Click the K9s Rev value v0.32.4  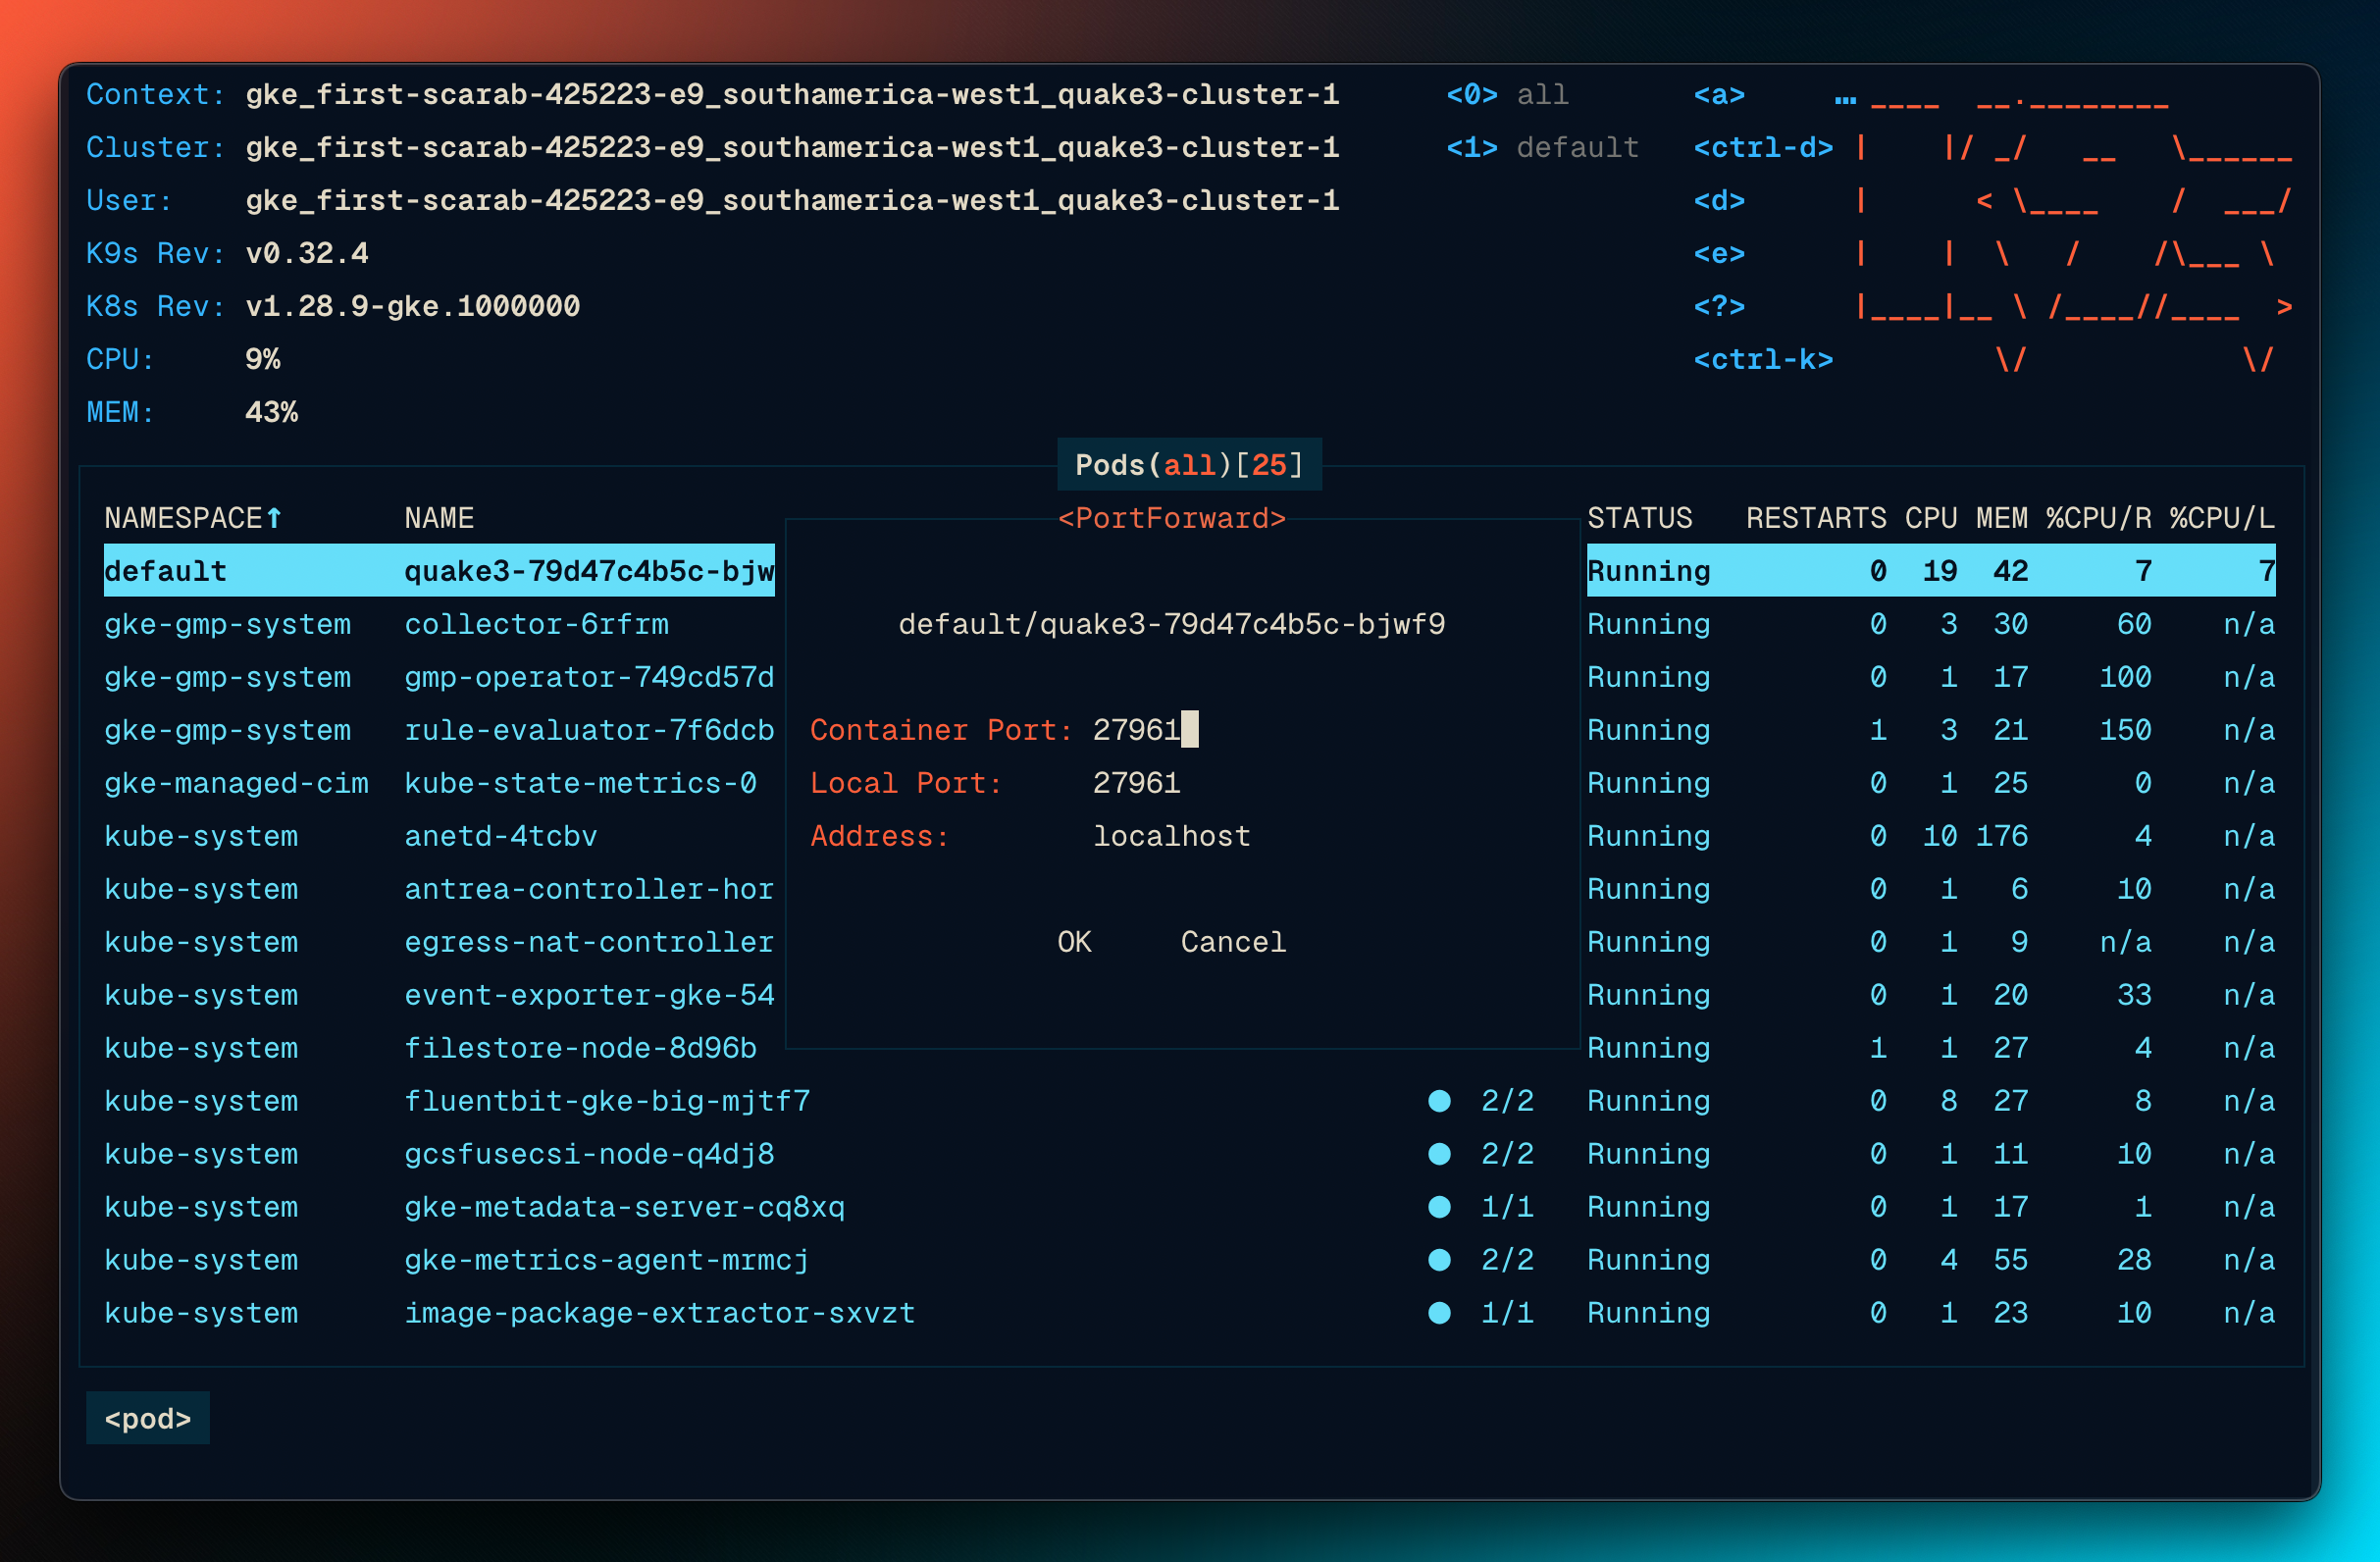click(307, 254)
